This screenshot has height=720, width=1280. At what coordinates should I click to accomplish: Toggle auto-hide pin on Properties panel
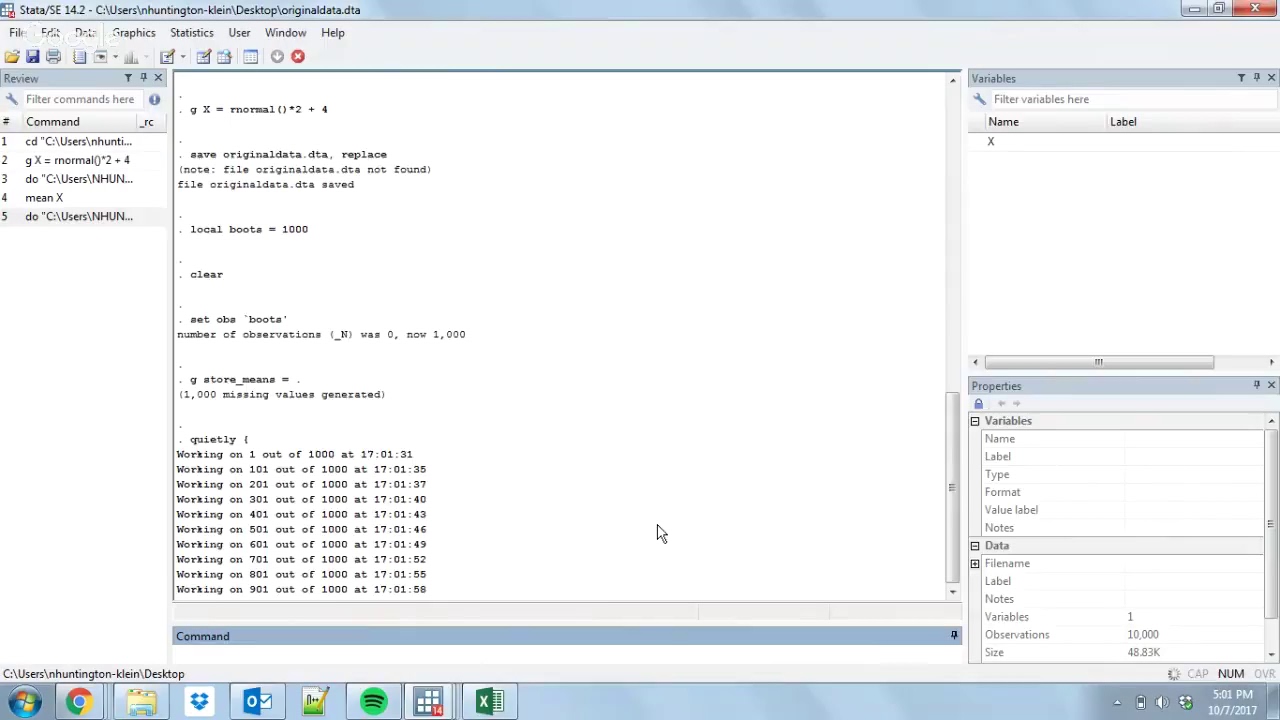click(x=1256, y=385)
